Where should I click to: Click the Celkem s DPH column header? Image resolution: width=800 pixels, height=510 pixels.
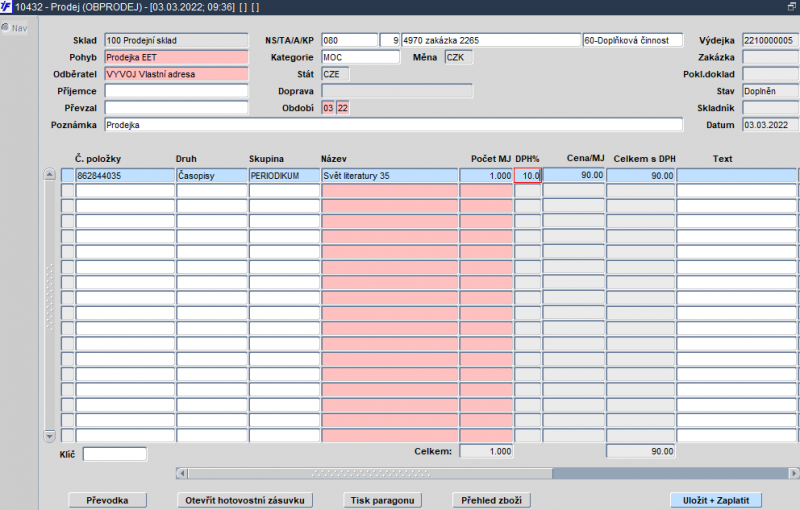pos(644,159)
